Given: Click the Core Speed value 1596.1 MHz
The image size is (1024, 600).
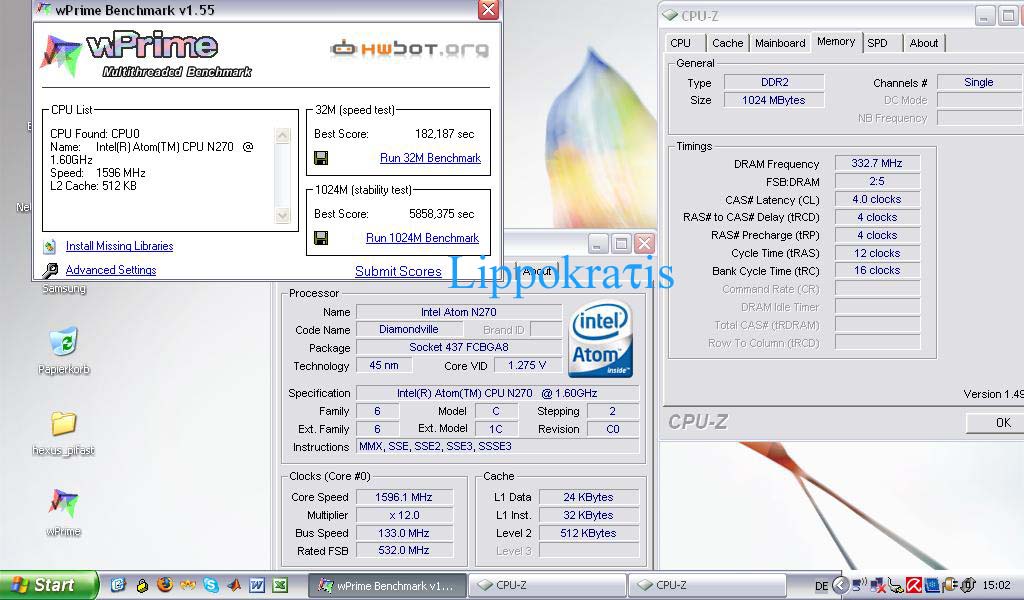Looking at the screenshot, I should [404, 497].
